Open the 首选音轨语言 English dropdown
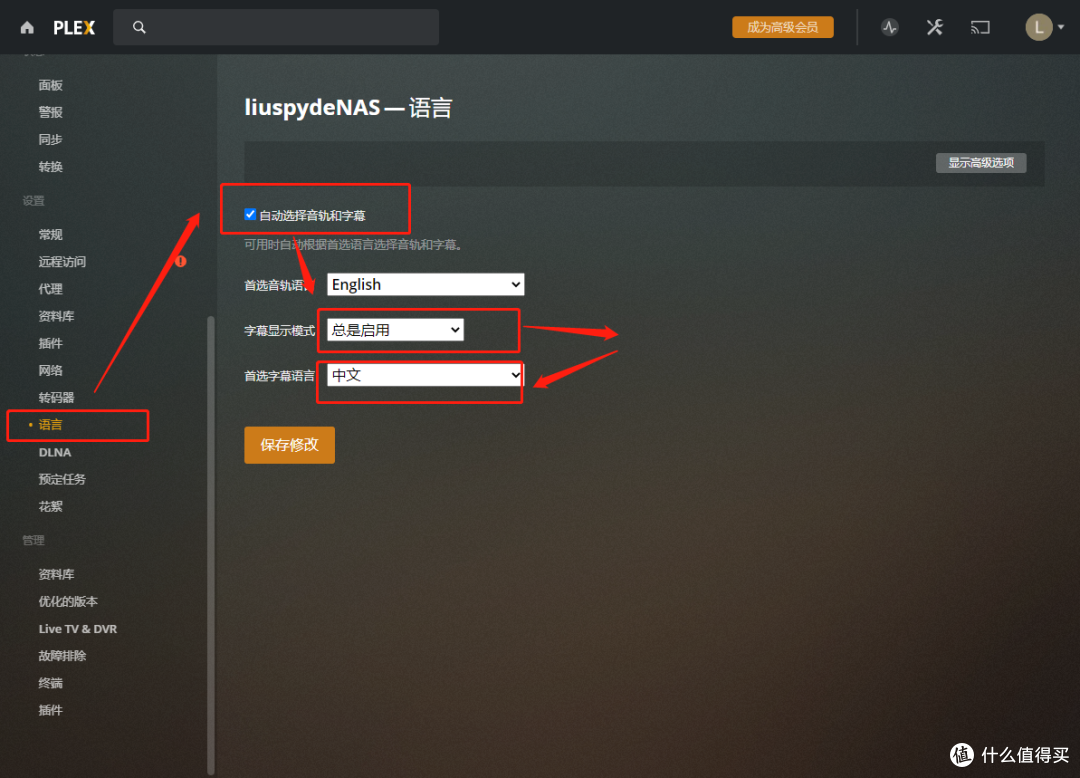The height and width of the screenshot is (778, 1080). coord(426,284)
